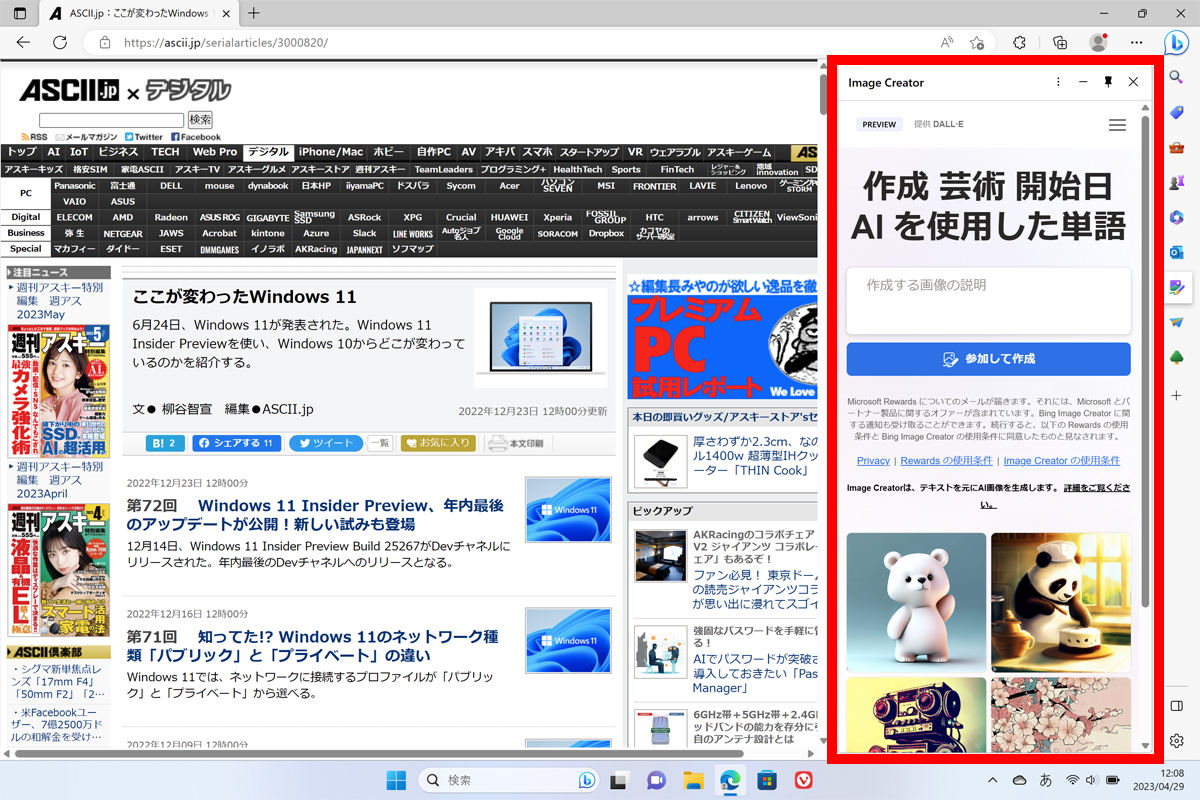Open the Drop paper-plane sidebar icon

(1176, 323)
